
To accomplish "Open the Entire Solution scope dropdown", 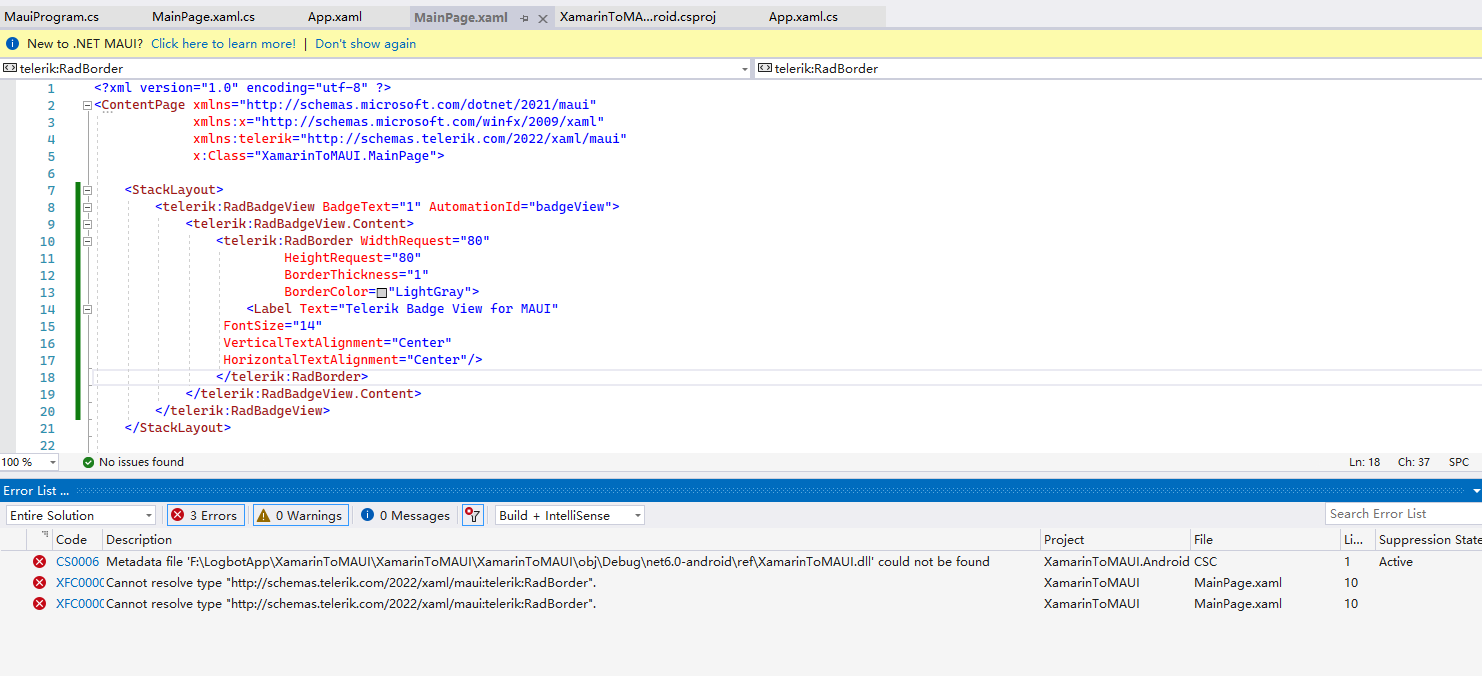I will [81, 515].
